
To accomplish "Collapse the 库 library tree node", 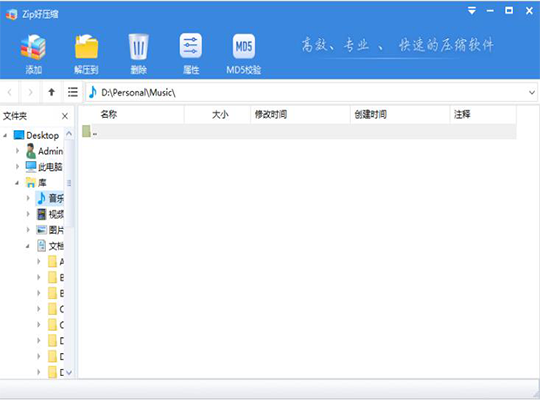I will 17,183.
